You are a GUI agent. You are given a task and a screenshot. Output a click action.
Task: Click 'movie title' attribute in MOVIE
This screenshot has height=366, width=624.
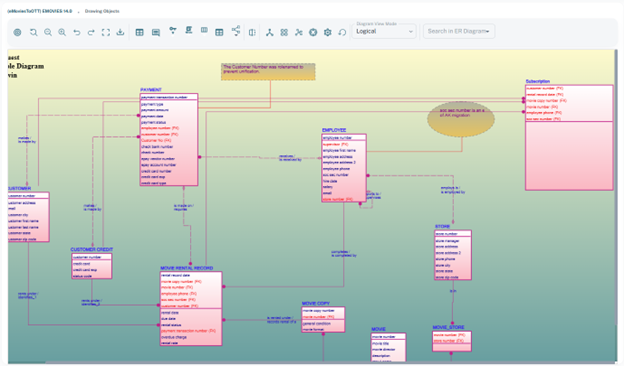(x=380, y=343)
